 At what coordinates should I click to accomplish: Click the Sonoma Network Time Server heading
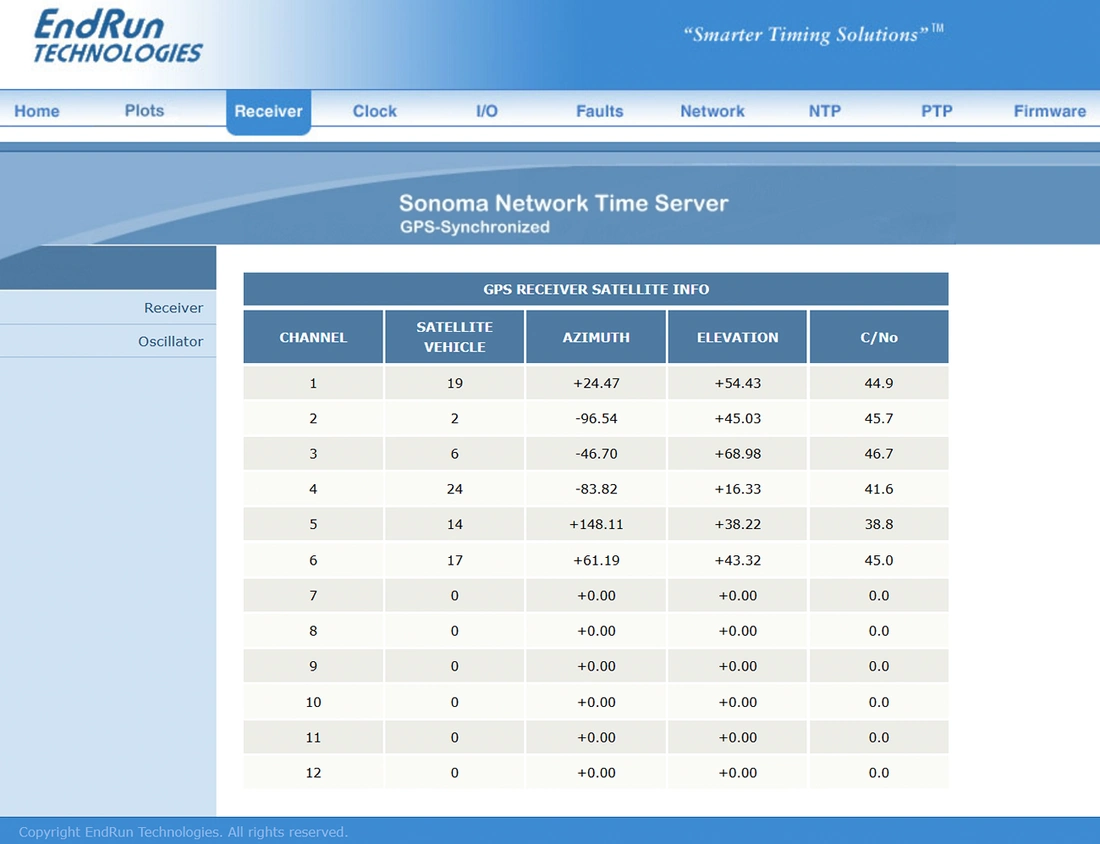[x=563, y=203]
